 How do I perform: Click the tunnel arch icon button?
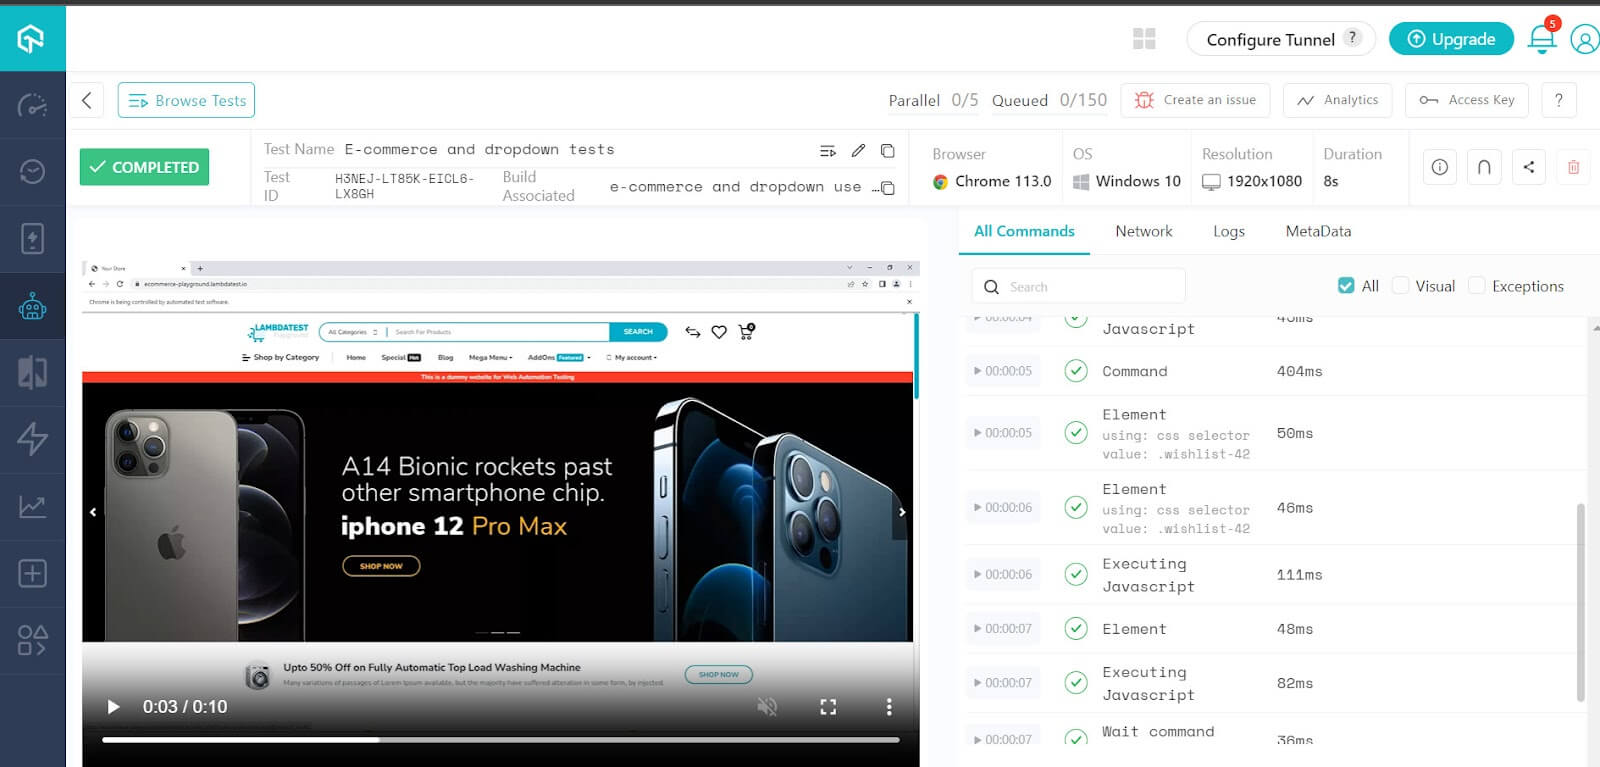1484,167
